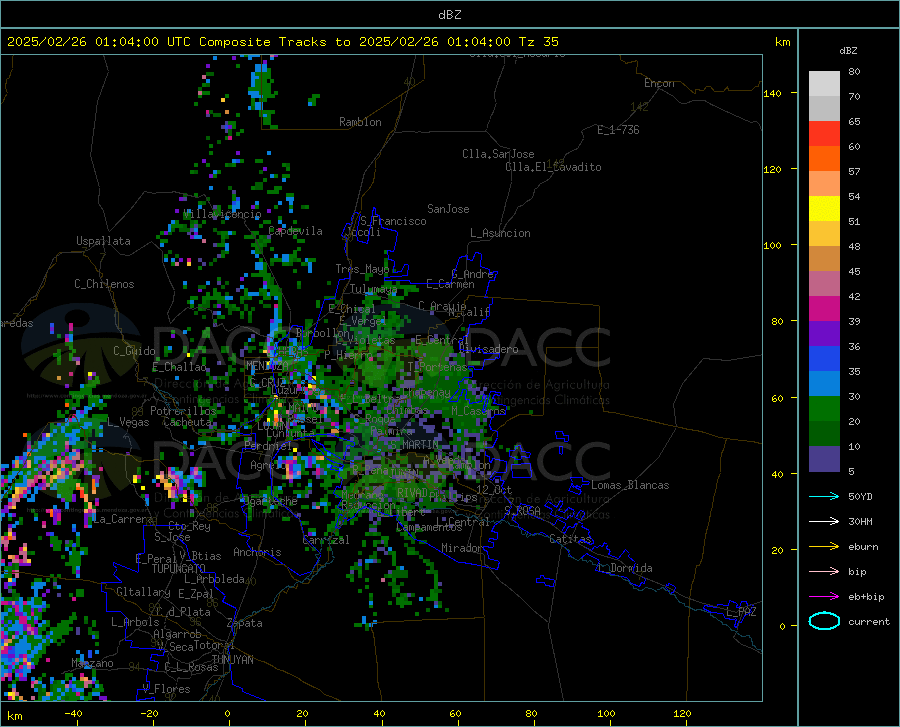Image resolution: width=900 pixels, height=727 pixels.
Task: Click the 'eburn' legend label
Action: (863, 547)
